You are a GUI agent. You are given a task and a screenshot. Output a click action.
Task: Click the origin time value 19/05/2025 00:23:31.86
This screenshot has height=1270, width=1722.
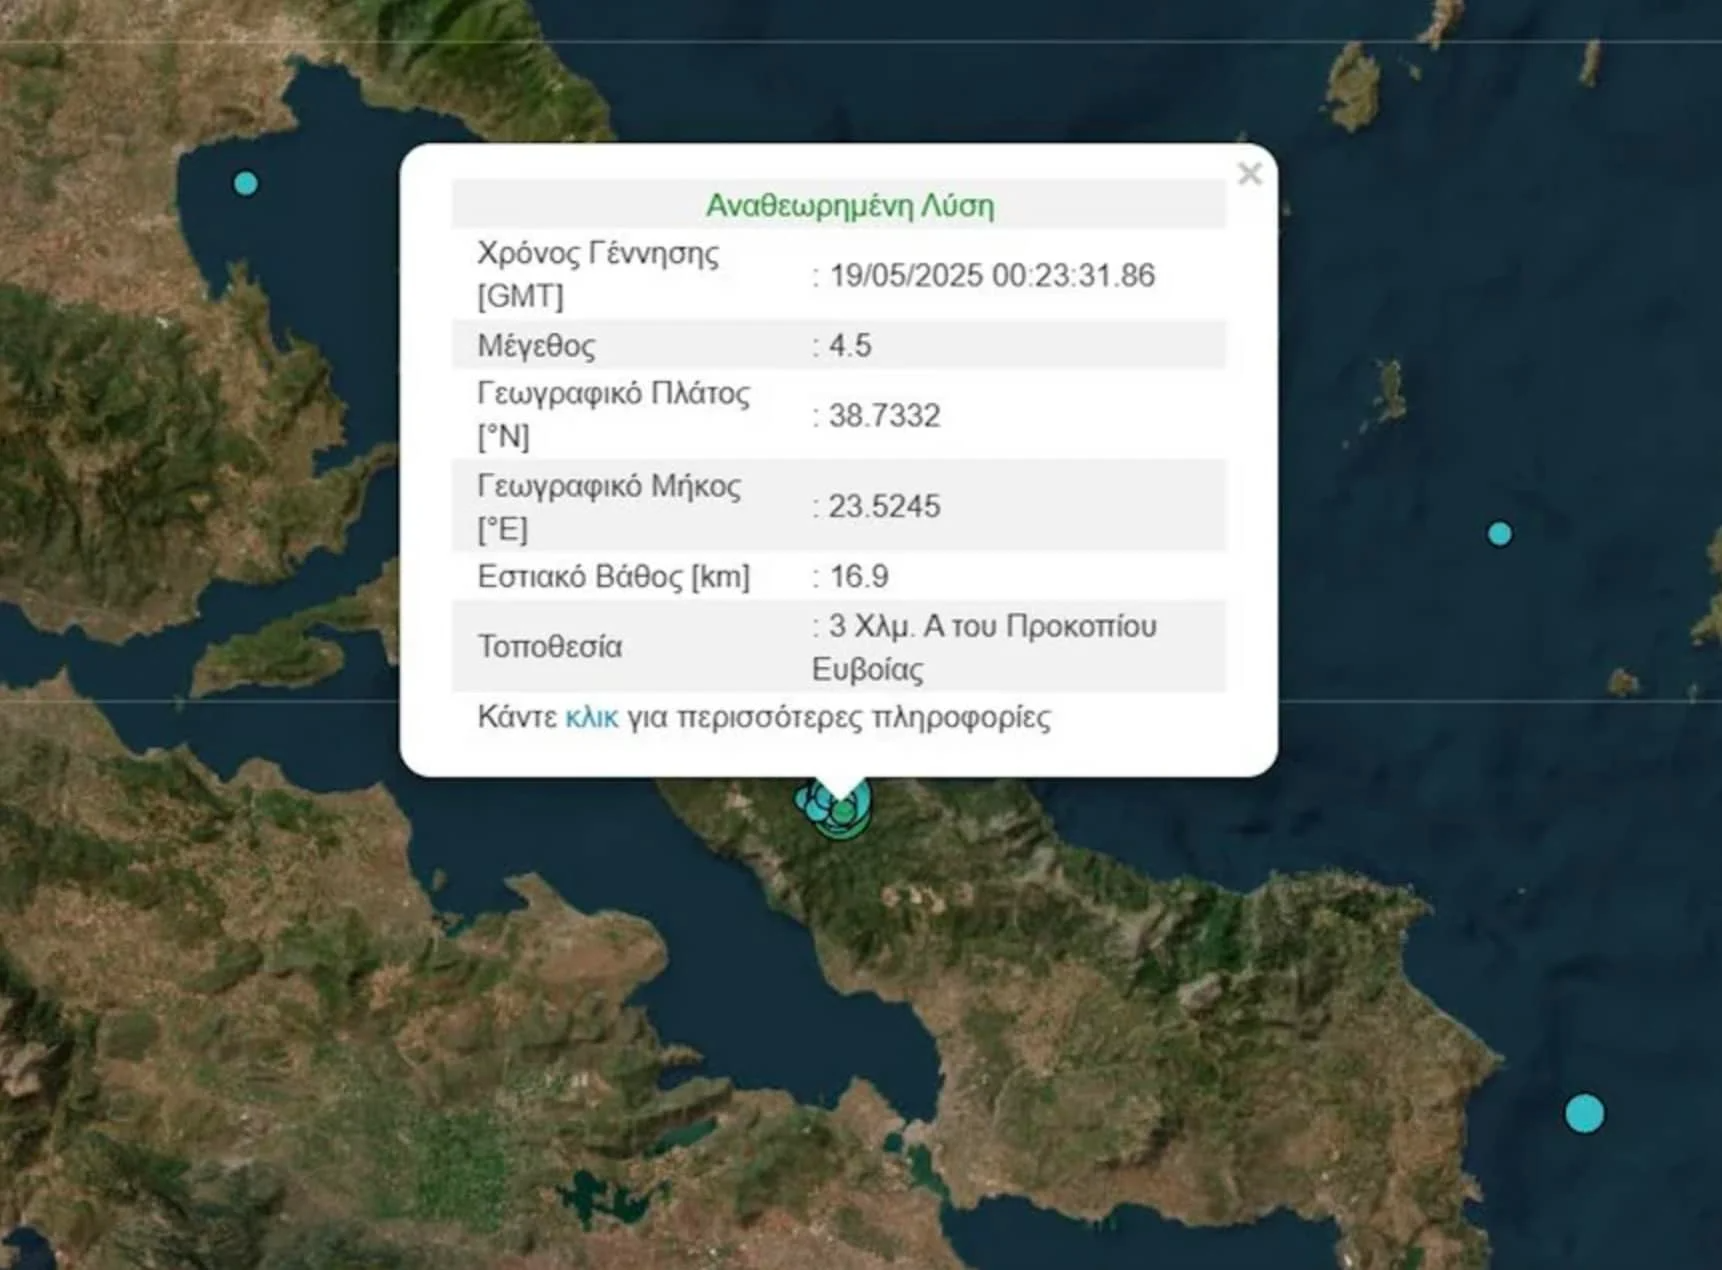pyautogui.click(x=991, y=275)
